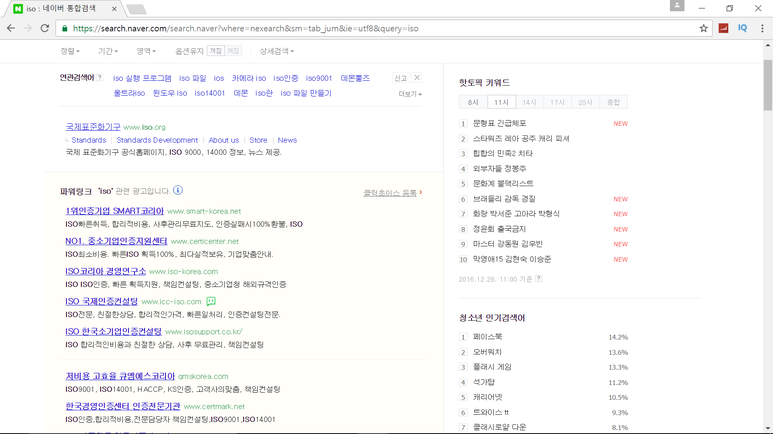
Task: Click hot keyword 막영애15 김현숙 이승준
Action: (512, 259)
